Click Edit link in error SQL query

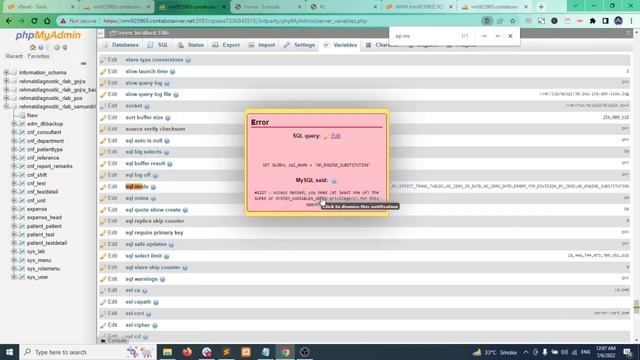(336, 136)
